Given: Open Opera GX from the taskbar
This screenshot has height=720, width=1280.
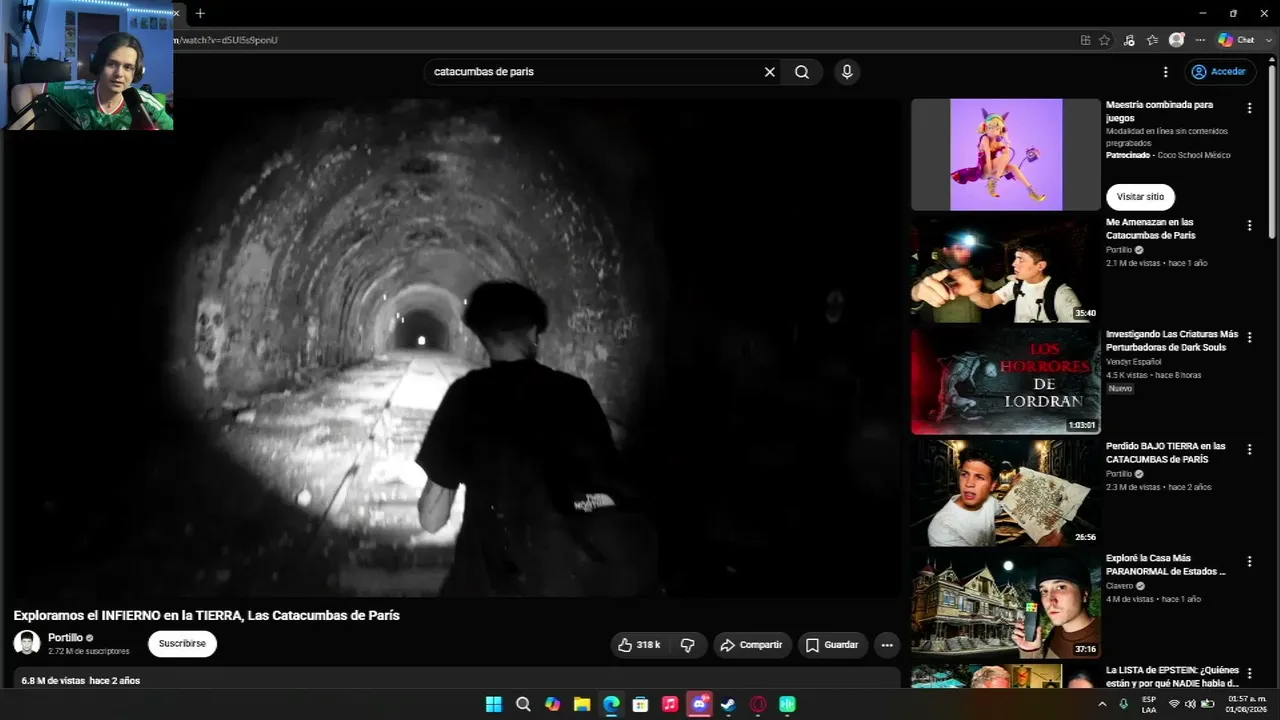Looking at the screenshot, I should 758,704.
